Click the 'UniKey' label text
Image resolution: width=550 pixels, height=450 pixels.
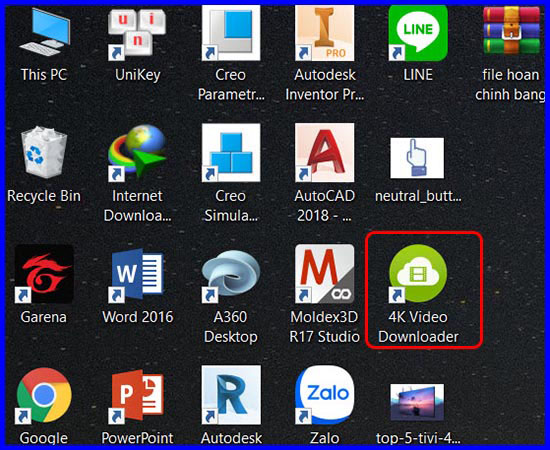pyautogui.click(x=138, y=75)
